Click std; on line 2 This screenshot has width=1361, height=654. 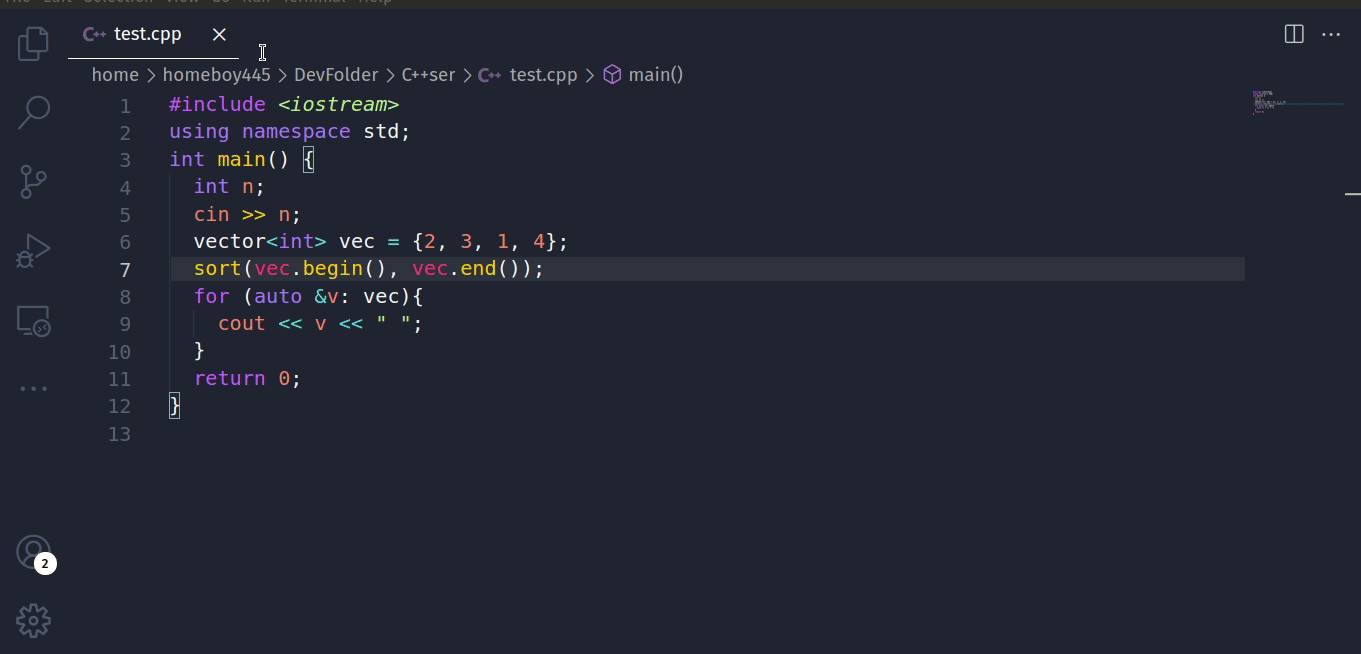tap(387, 131)
